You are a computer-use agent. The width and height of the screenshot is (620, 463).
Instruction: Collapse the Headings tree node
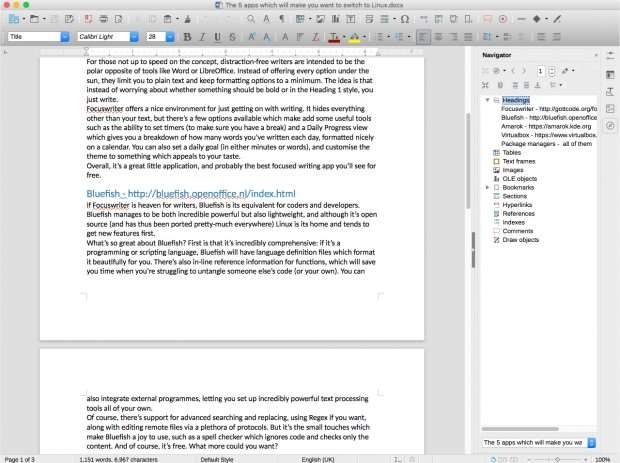487,100
